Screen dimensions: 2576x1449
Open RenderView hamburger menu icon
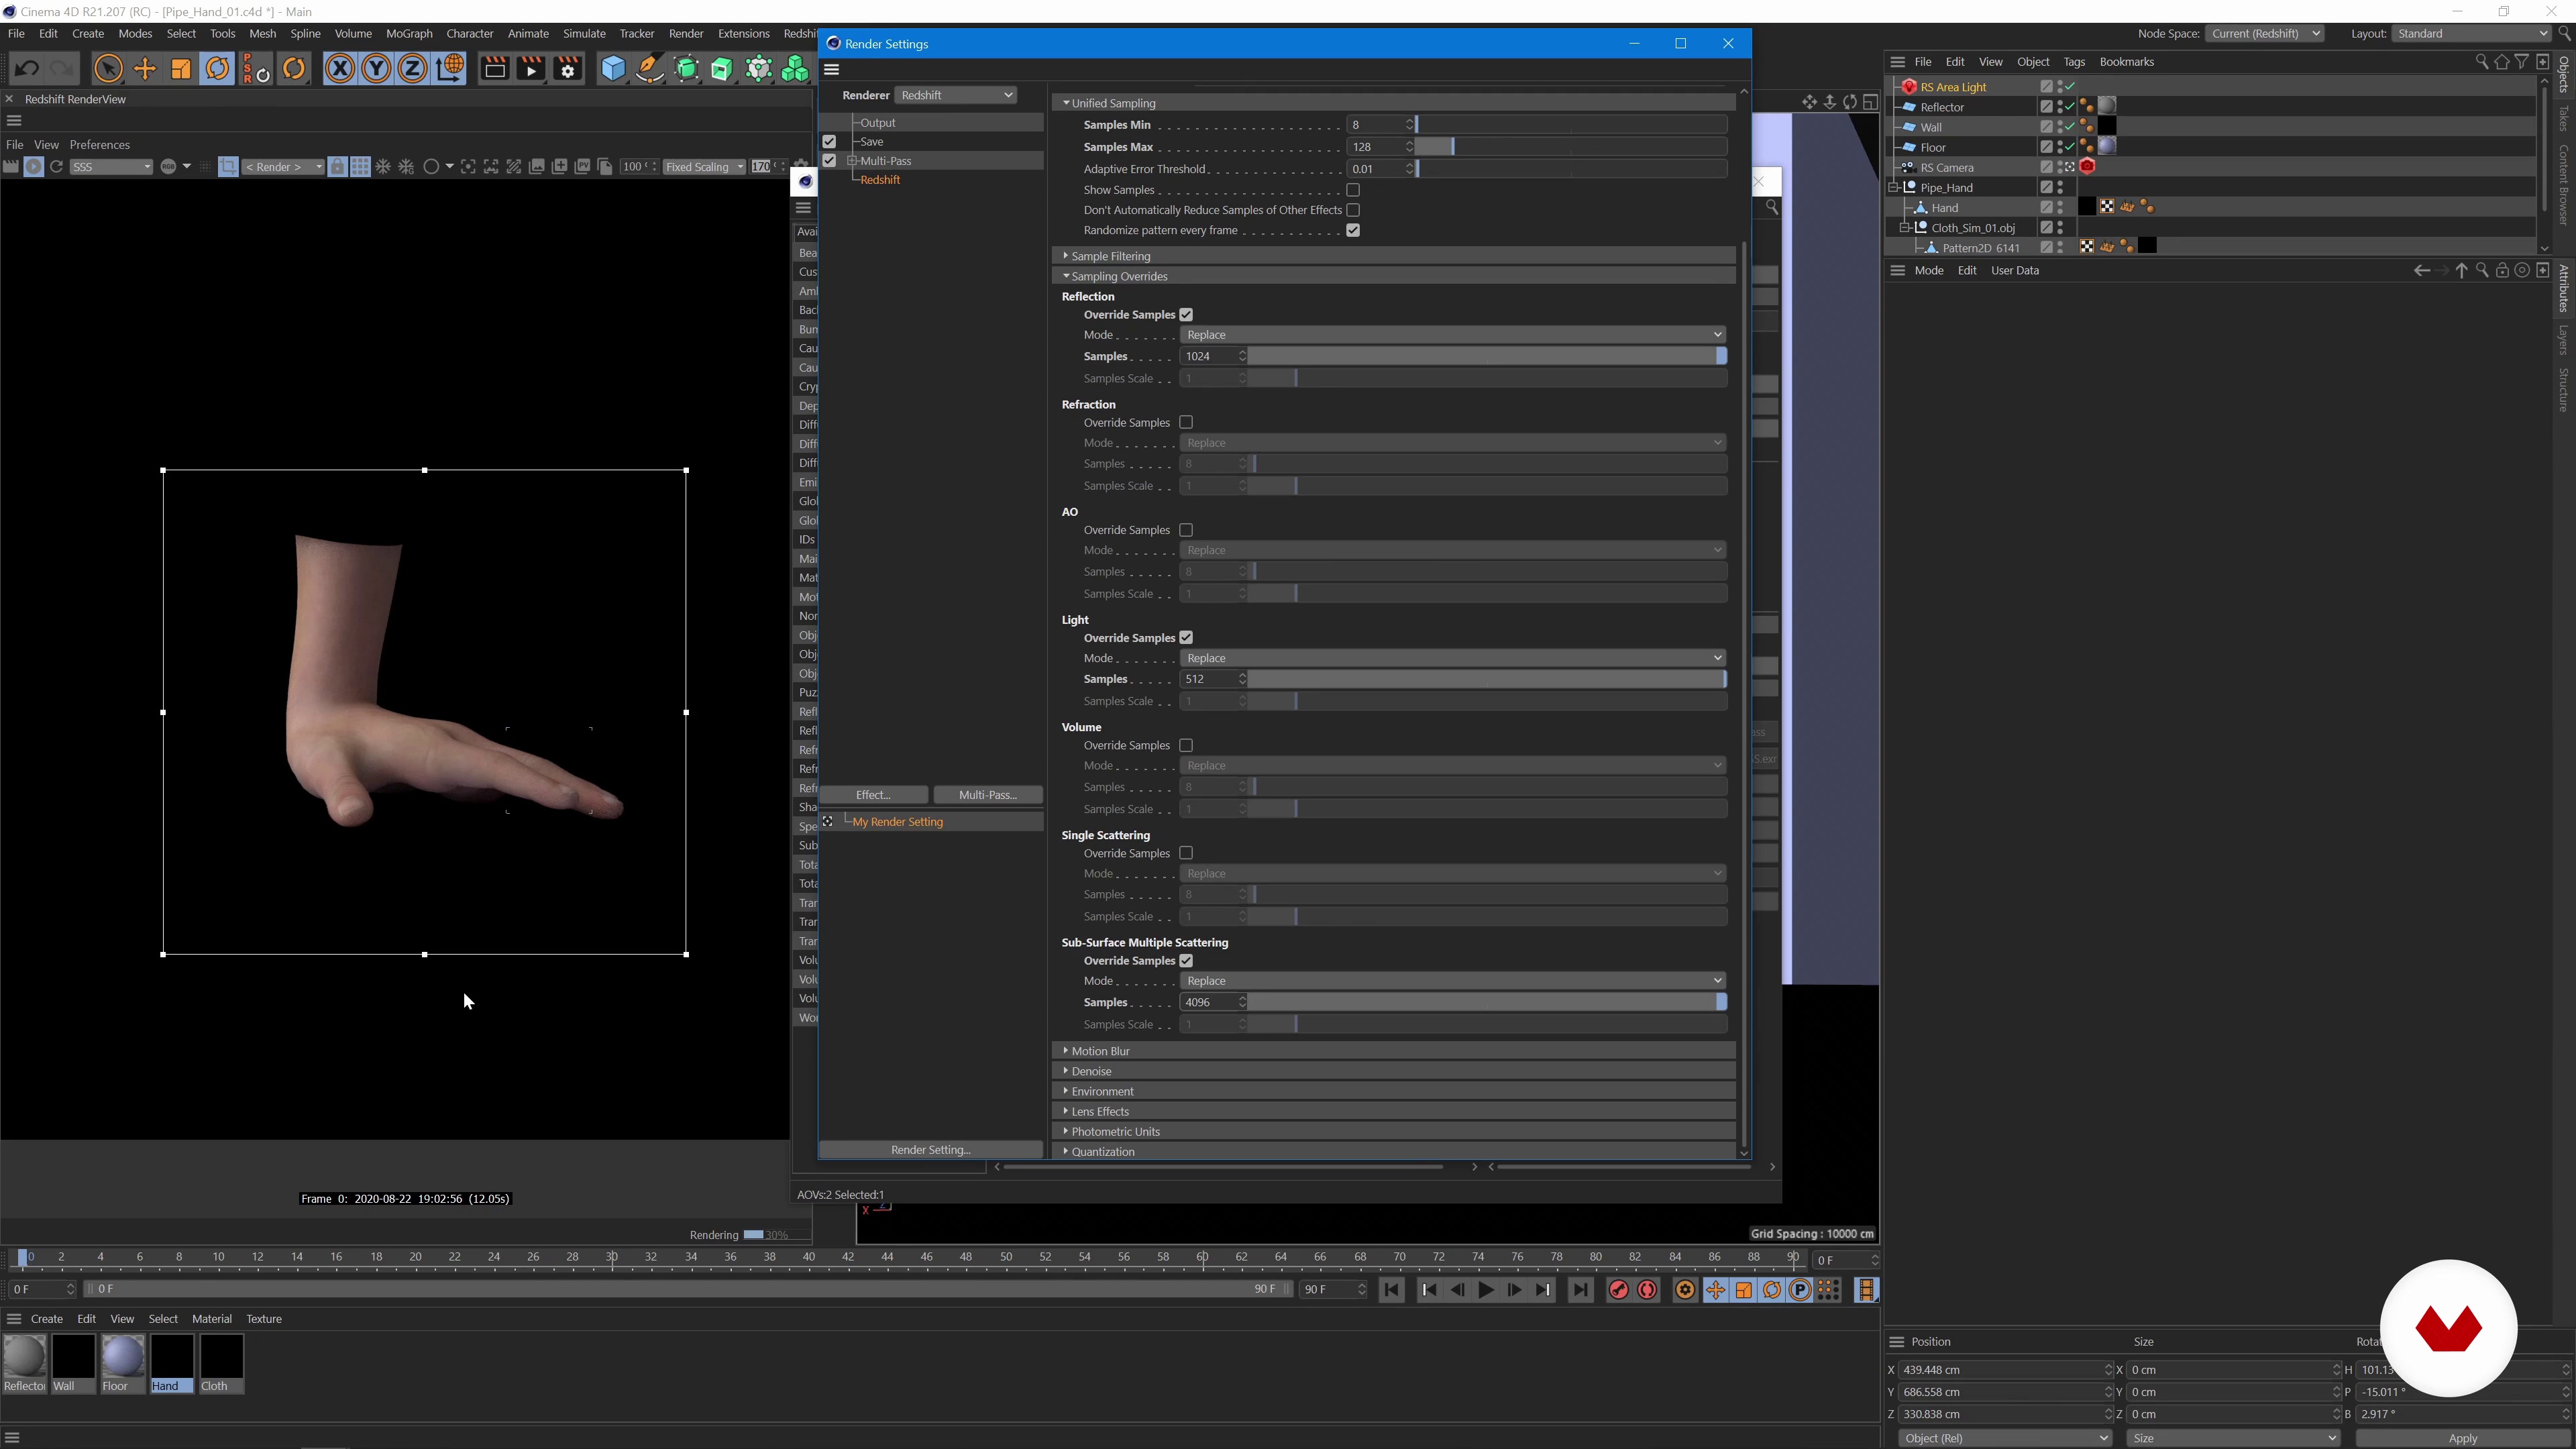tap(14, 121)
